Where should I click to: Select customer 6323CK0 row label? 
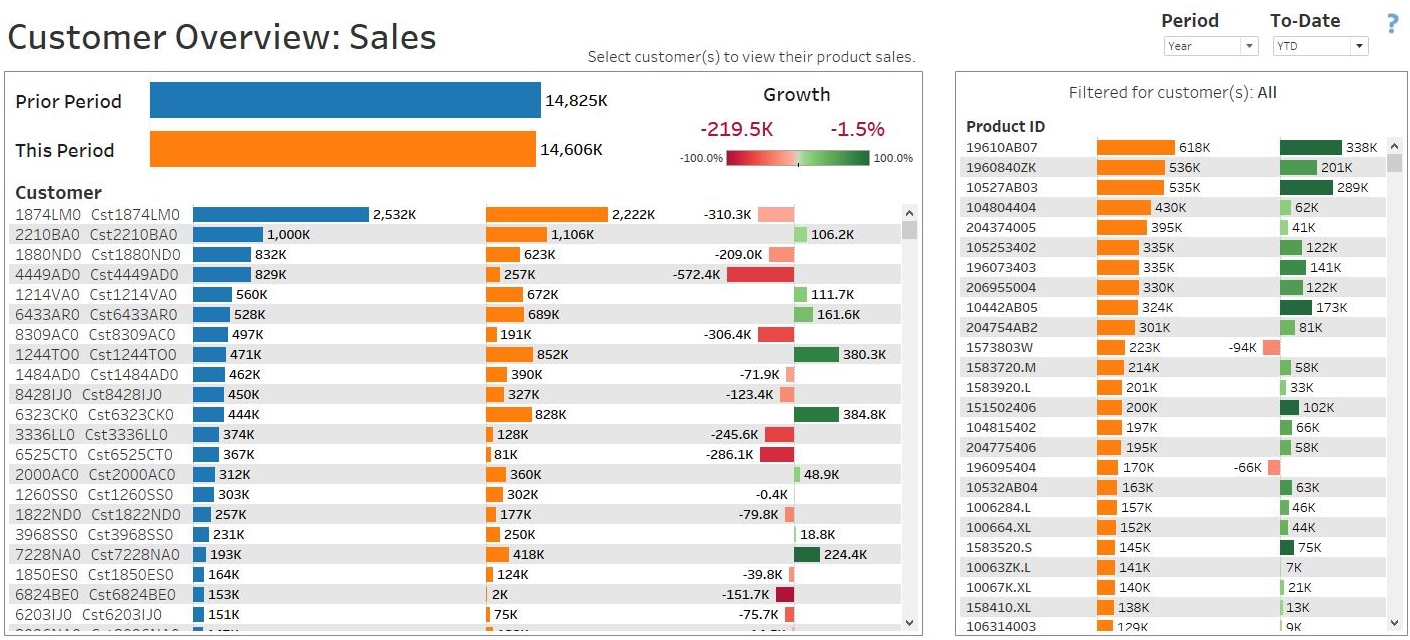coord(95,414)
